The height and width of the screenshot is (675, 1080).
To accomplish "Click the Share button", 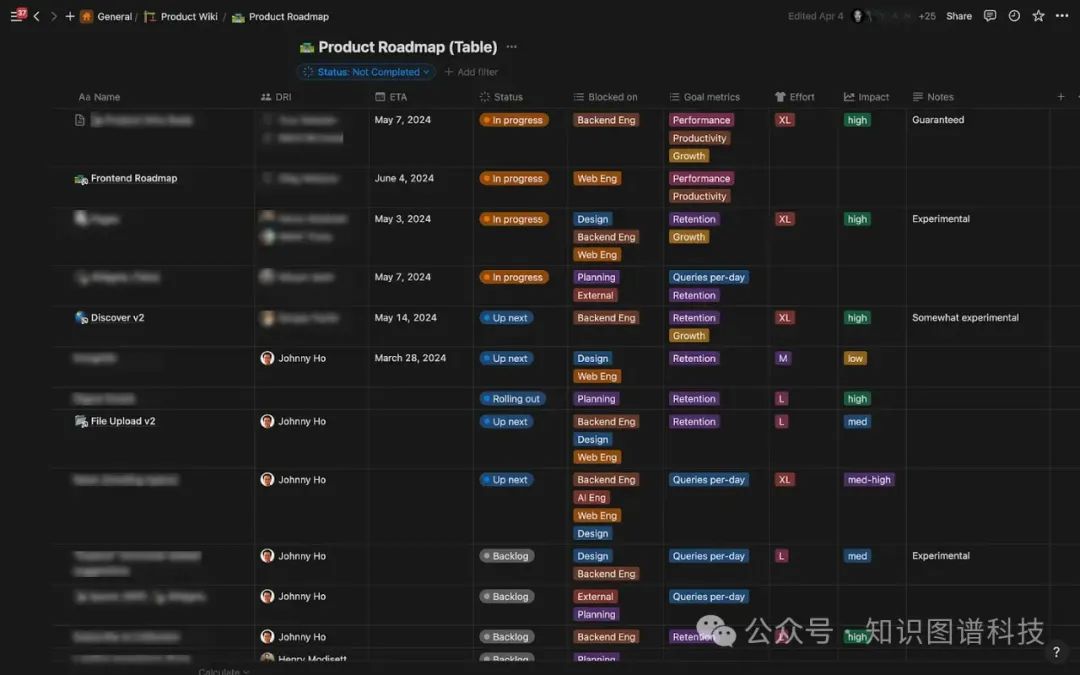I will point(958,16).
